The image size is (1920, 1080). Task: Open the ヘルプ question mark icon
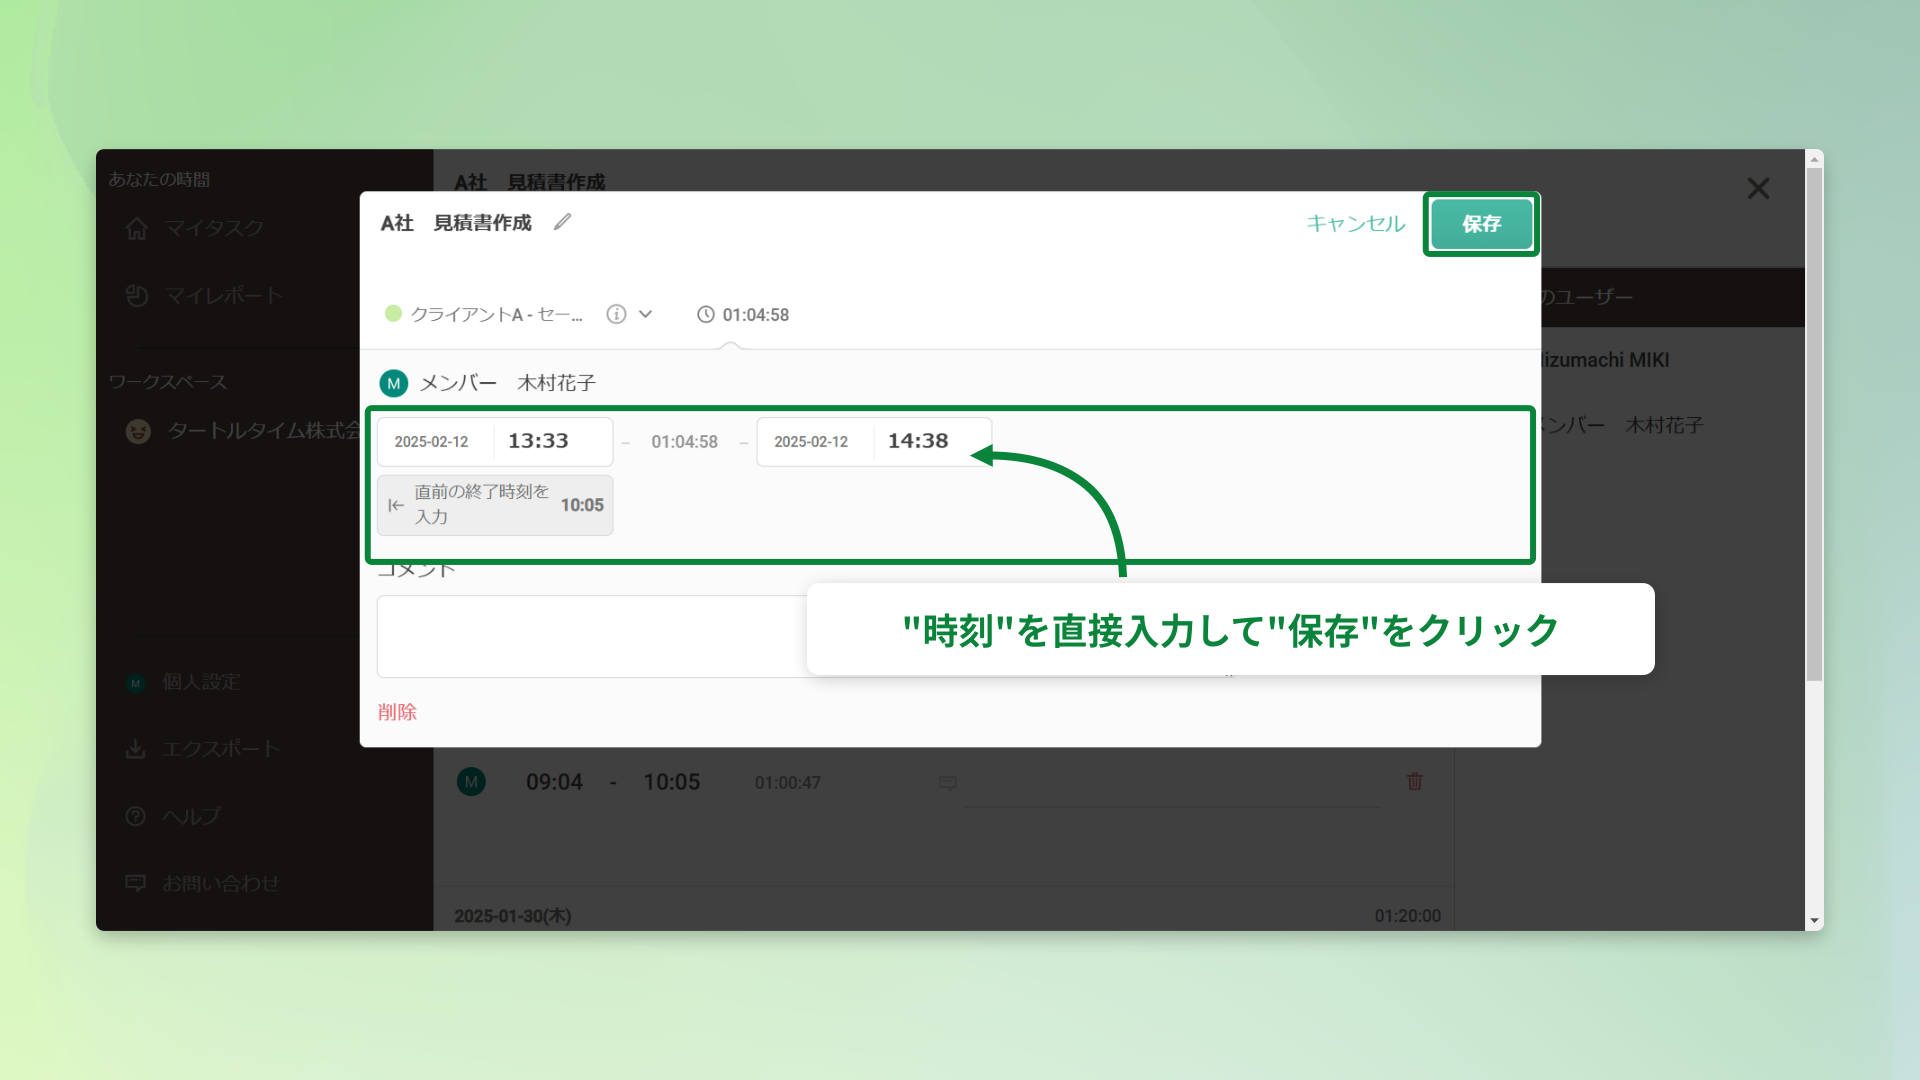pos(136,816)
